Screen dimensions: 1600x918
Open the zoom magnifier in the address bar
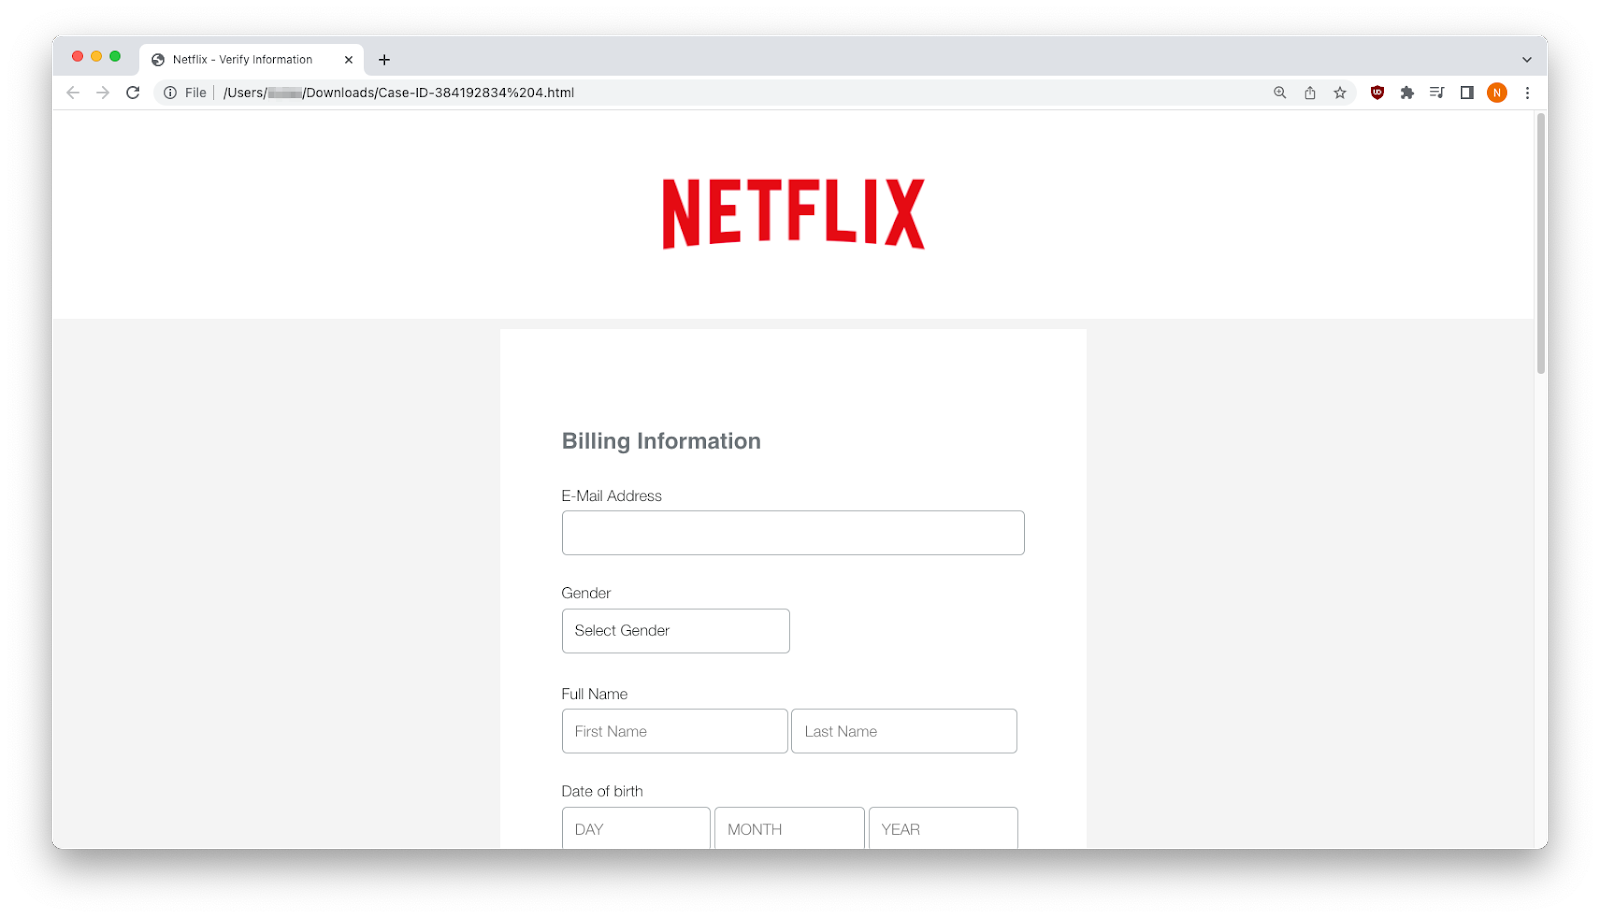pos(1280,93)
